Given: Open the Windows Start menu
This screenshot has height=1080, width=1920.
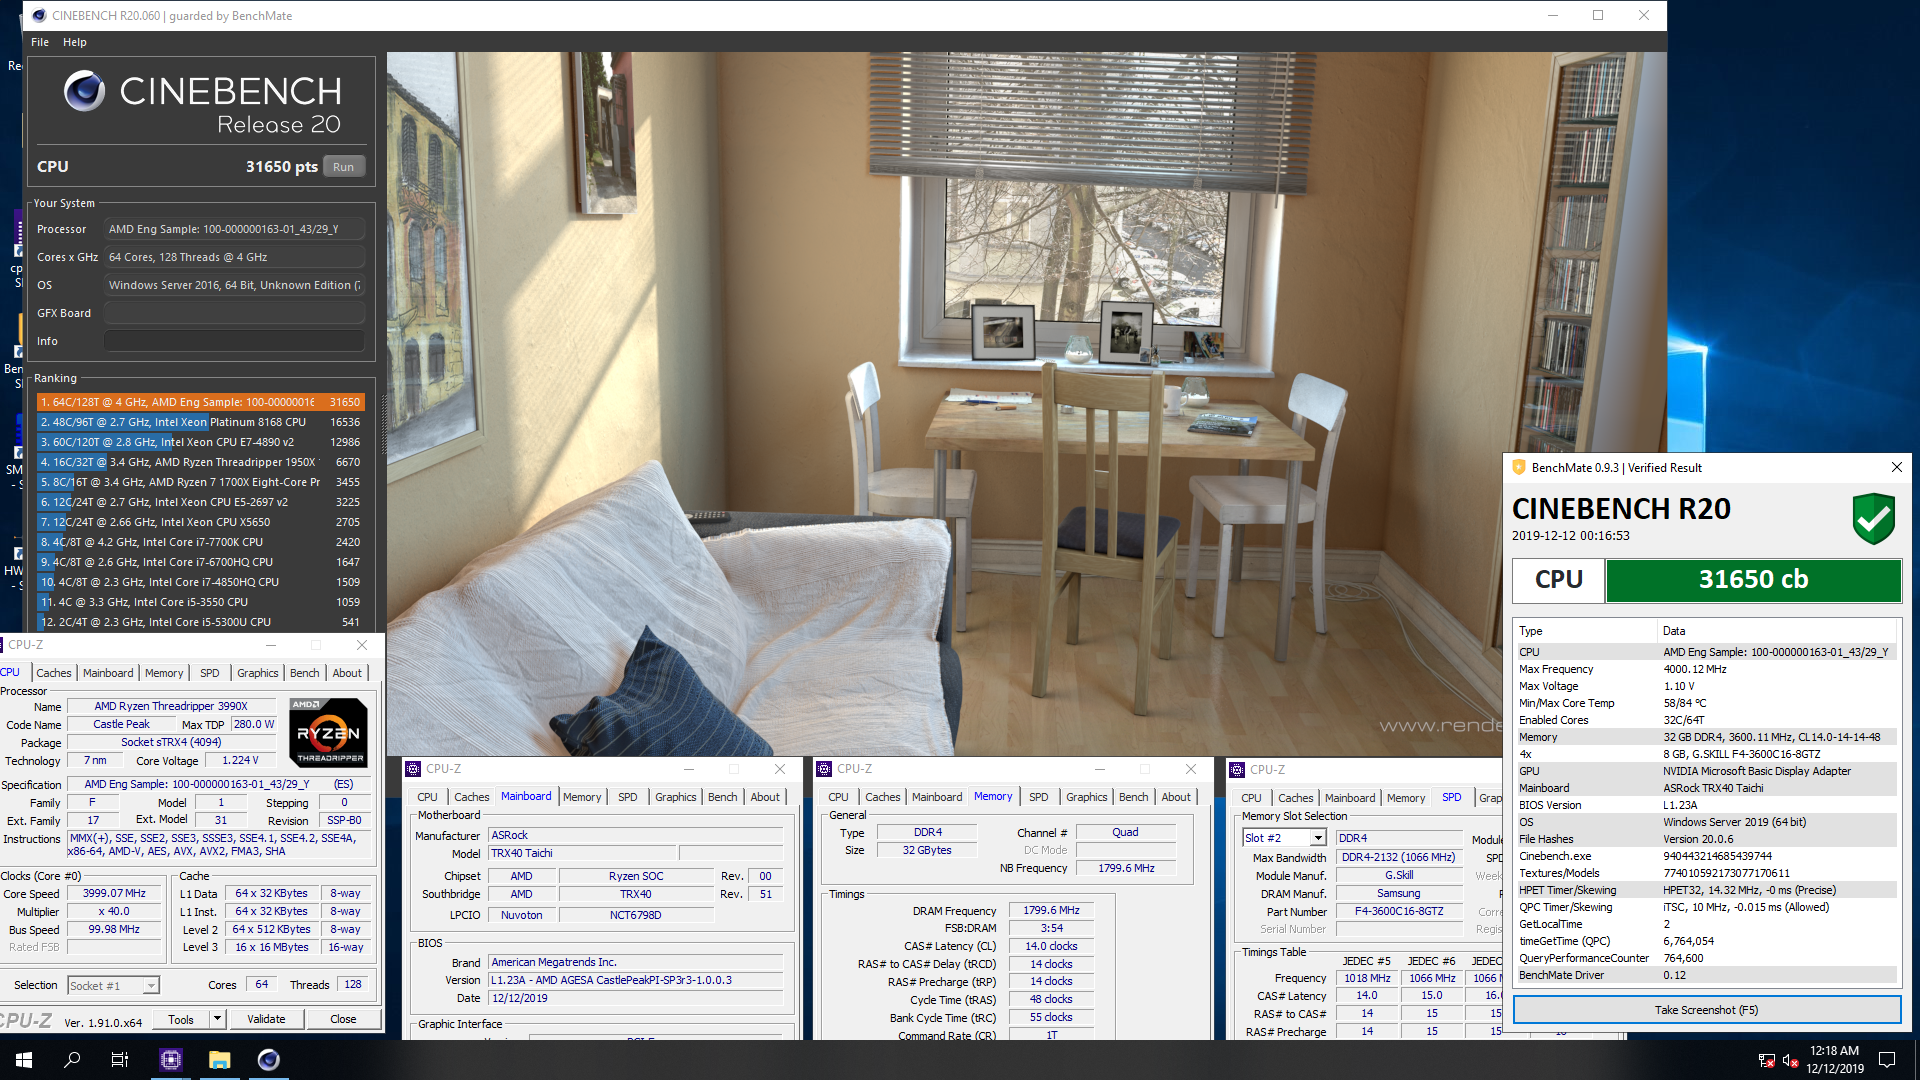Looking at the screenshot, I should [24, 1060].
